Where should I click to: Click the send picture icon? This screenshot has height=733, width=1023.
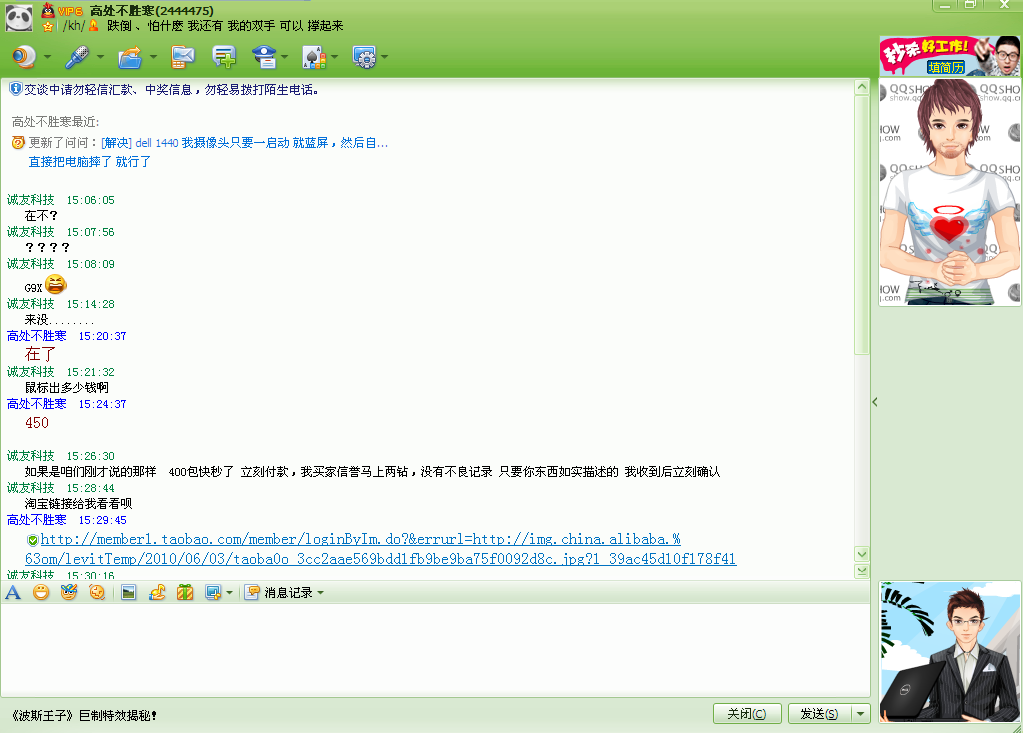point(128,593)
